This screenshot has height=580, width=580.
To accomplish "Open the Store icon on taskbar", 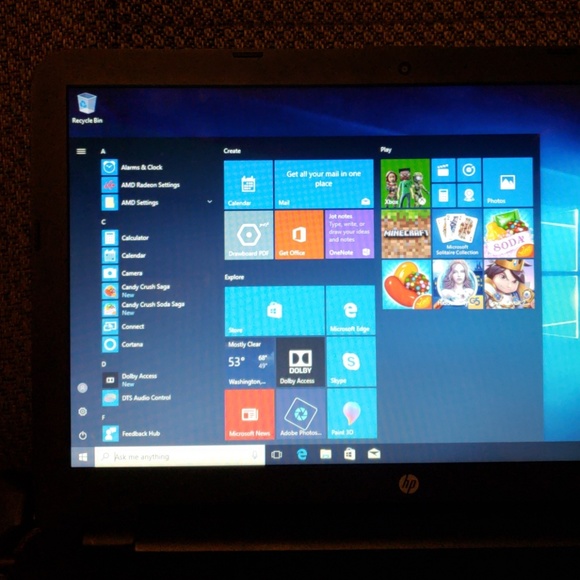I will pyautogui.click(x=350, y=454).
